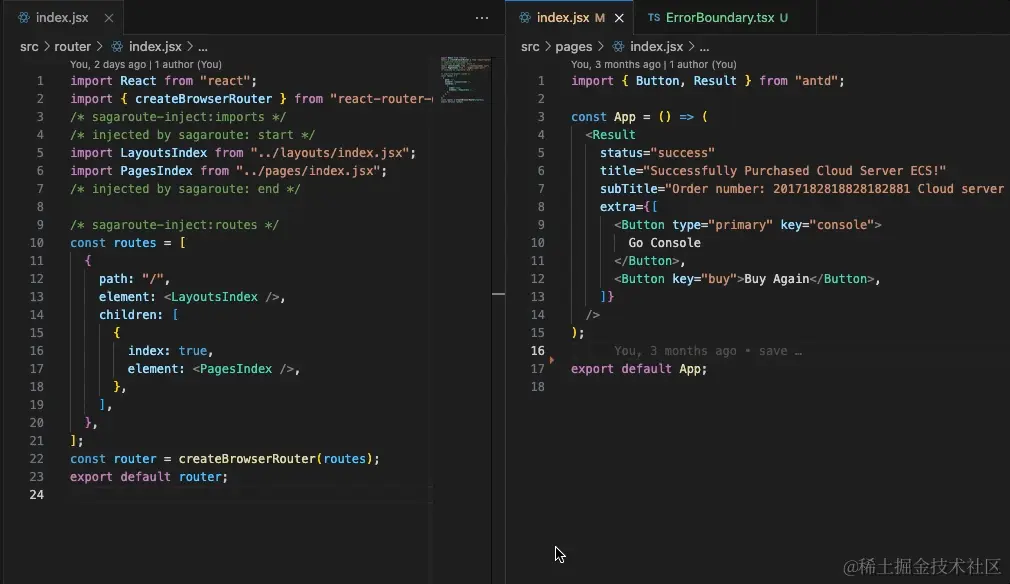The image size is (1010, 584).
Task: Click 'createBrowserRouter' in the import line
Action: coord(204,99)
